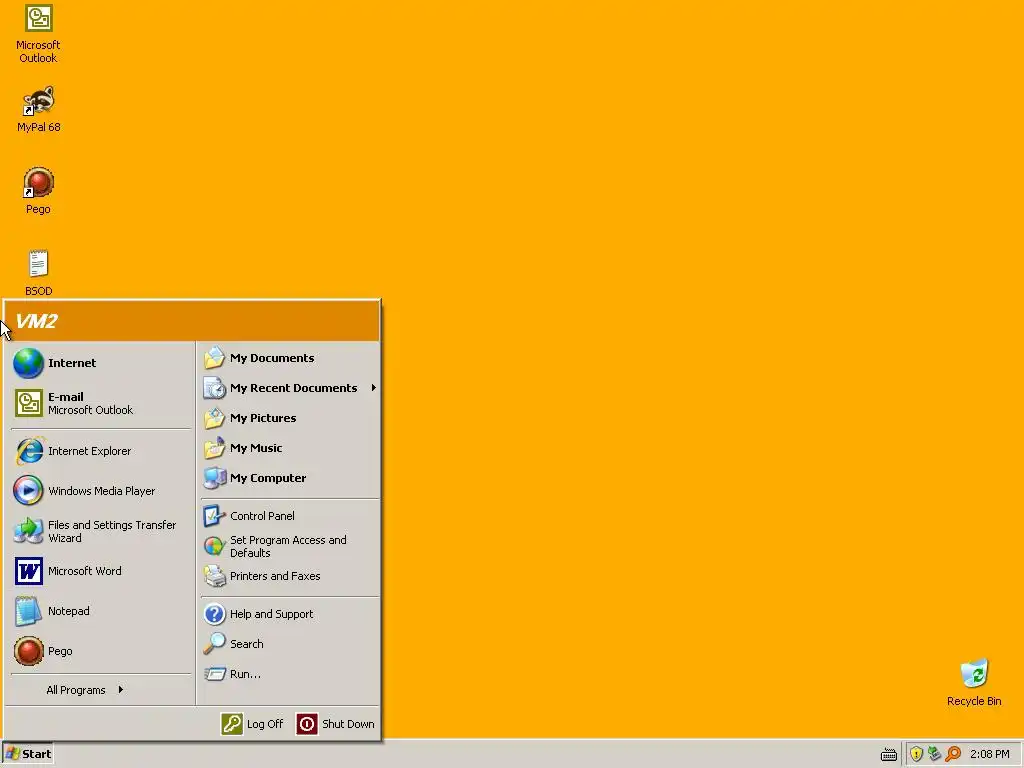Open Microsoft Outlook desktop shortcut
This screenshot has height=768, width=1024.
coord(38,33)
